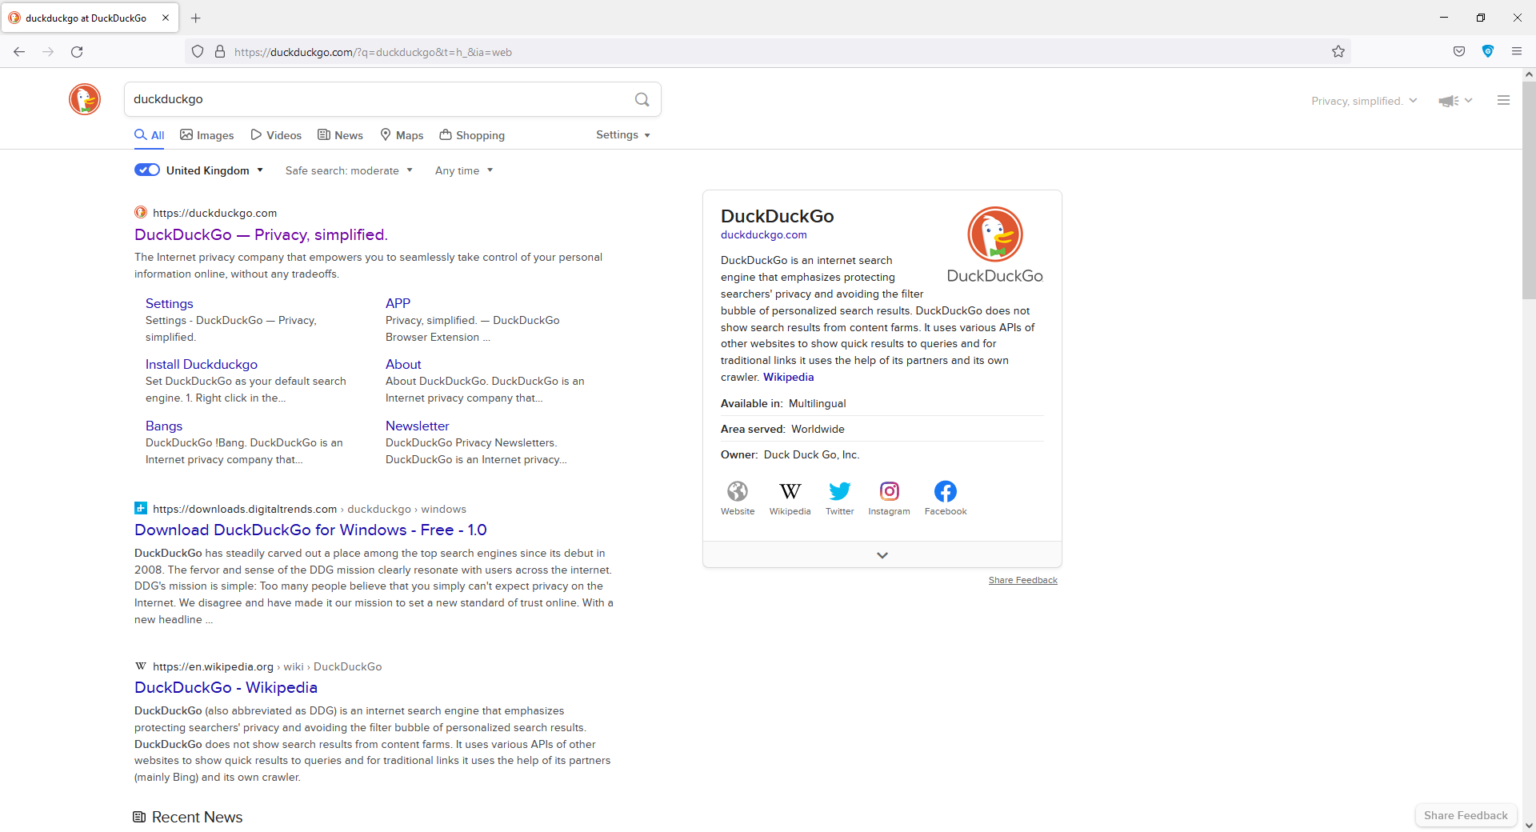
Task: Open Twitter from the knowledge panel
Action: tap(839, 491)
